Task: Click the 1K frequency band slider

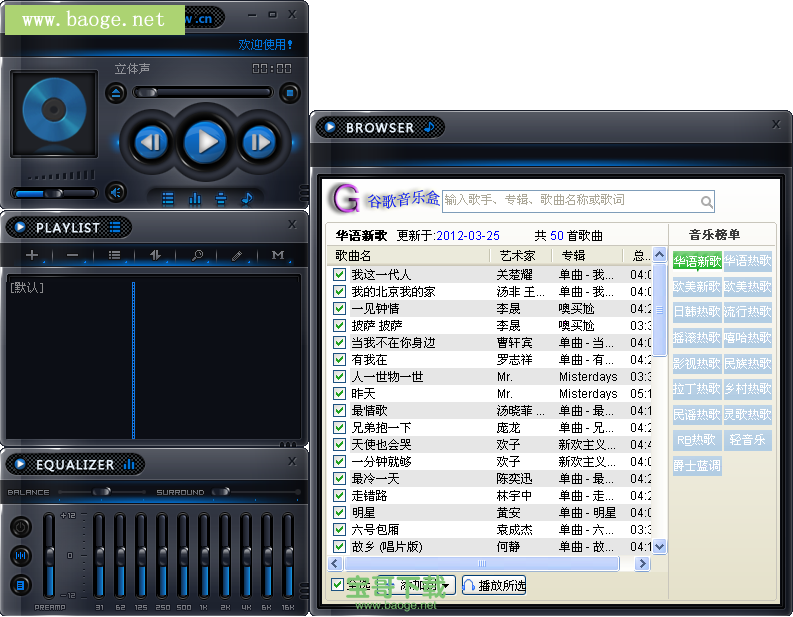Action: tap(204, 555)
